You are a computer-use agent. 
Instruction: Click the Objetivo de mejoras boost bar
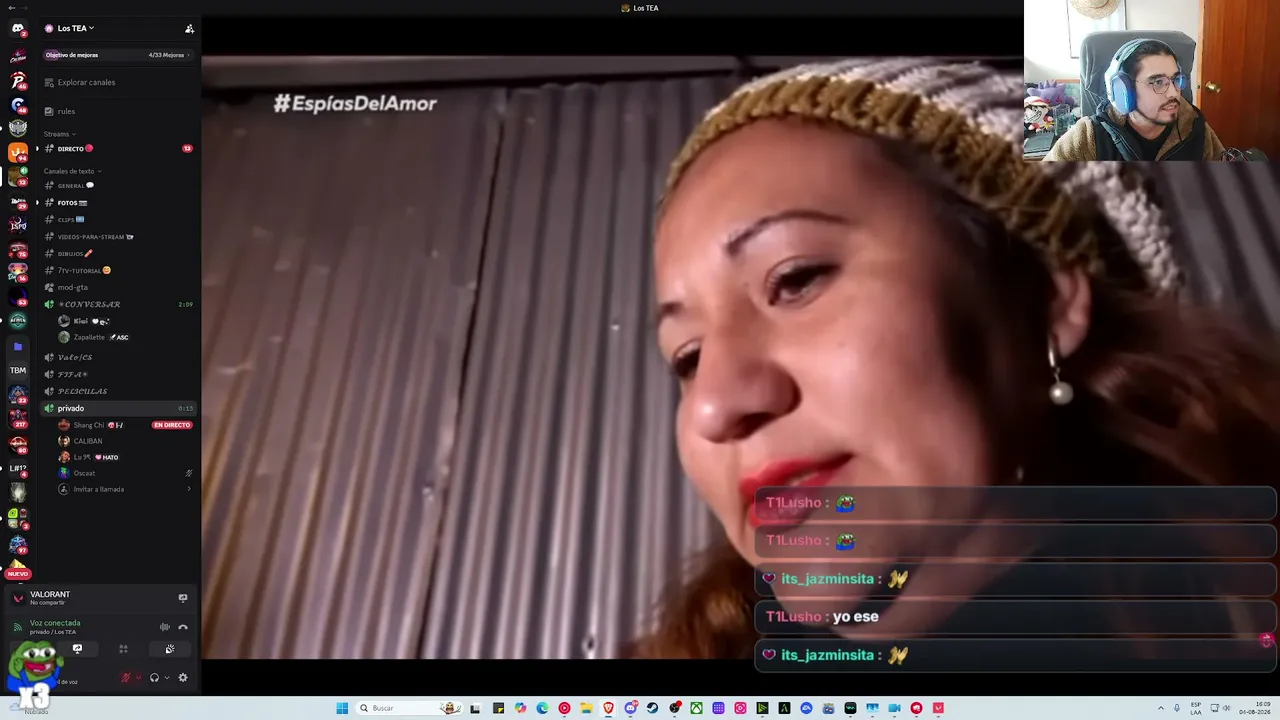(118, 55)
